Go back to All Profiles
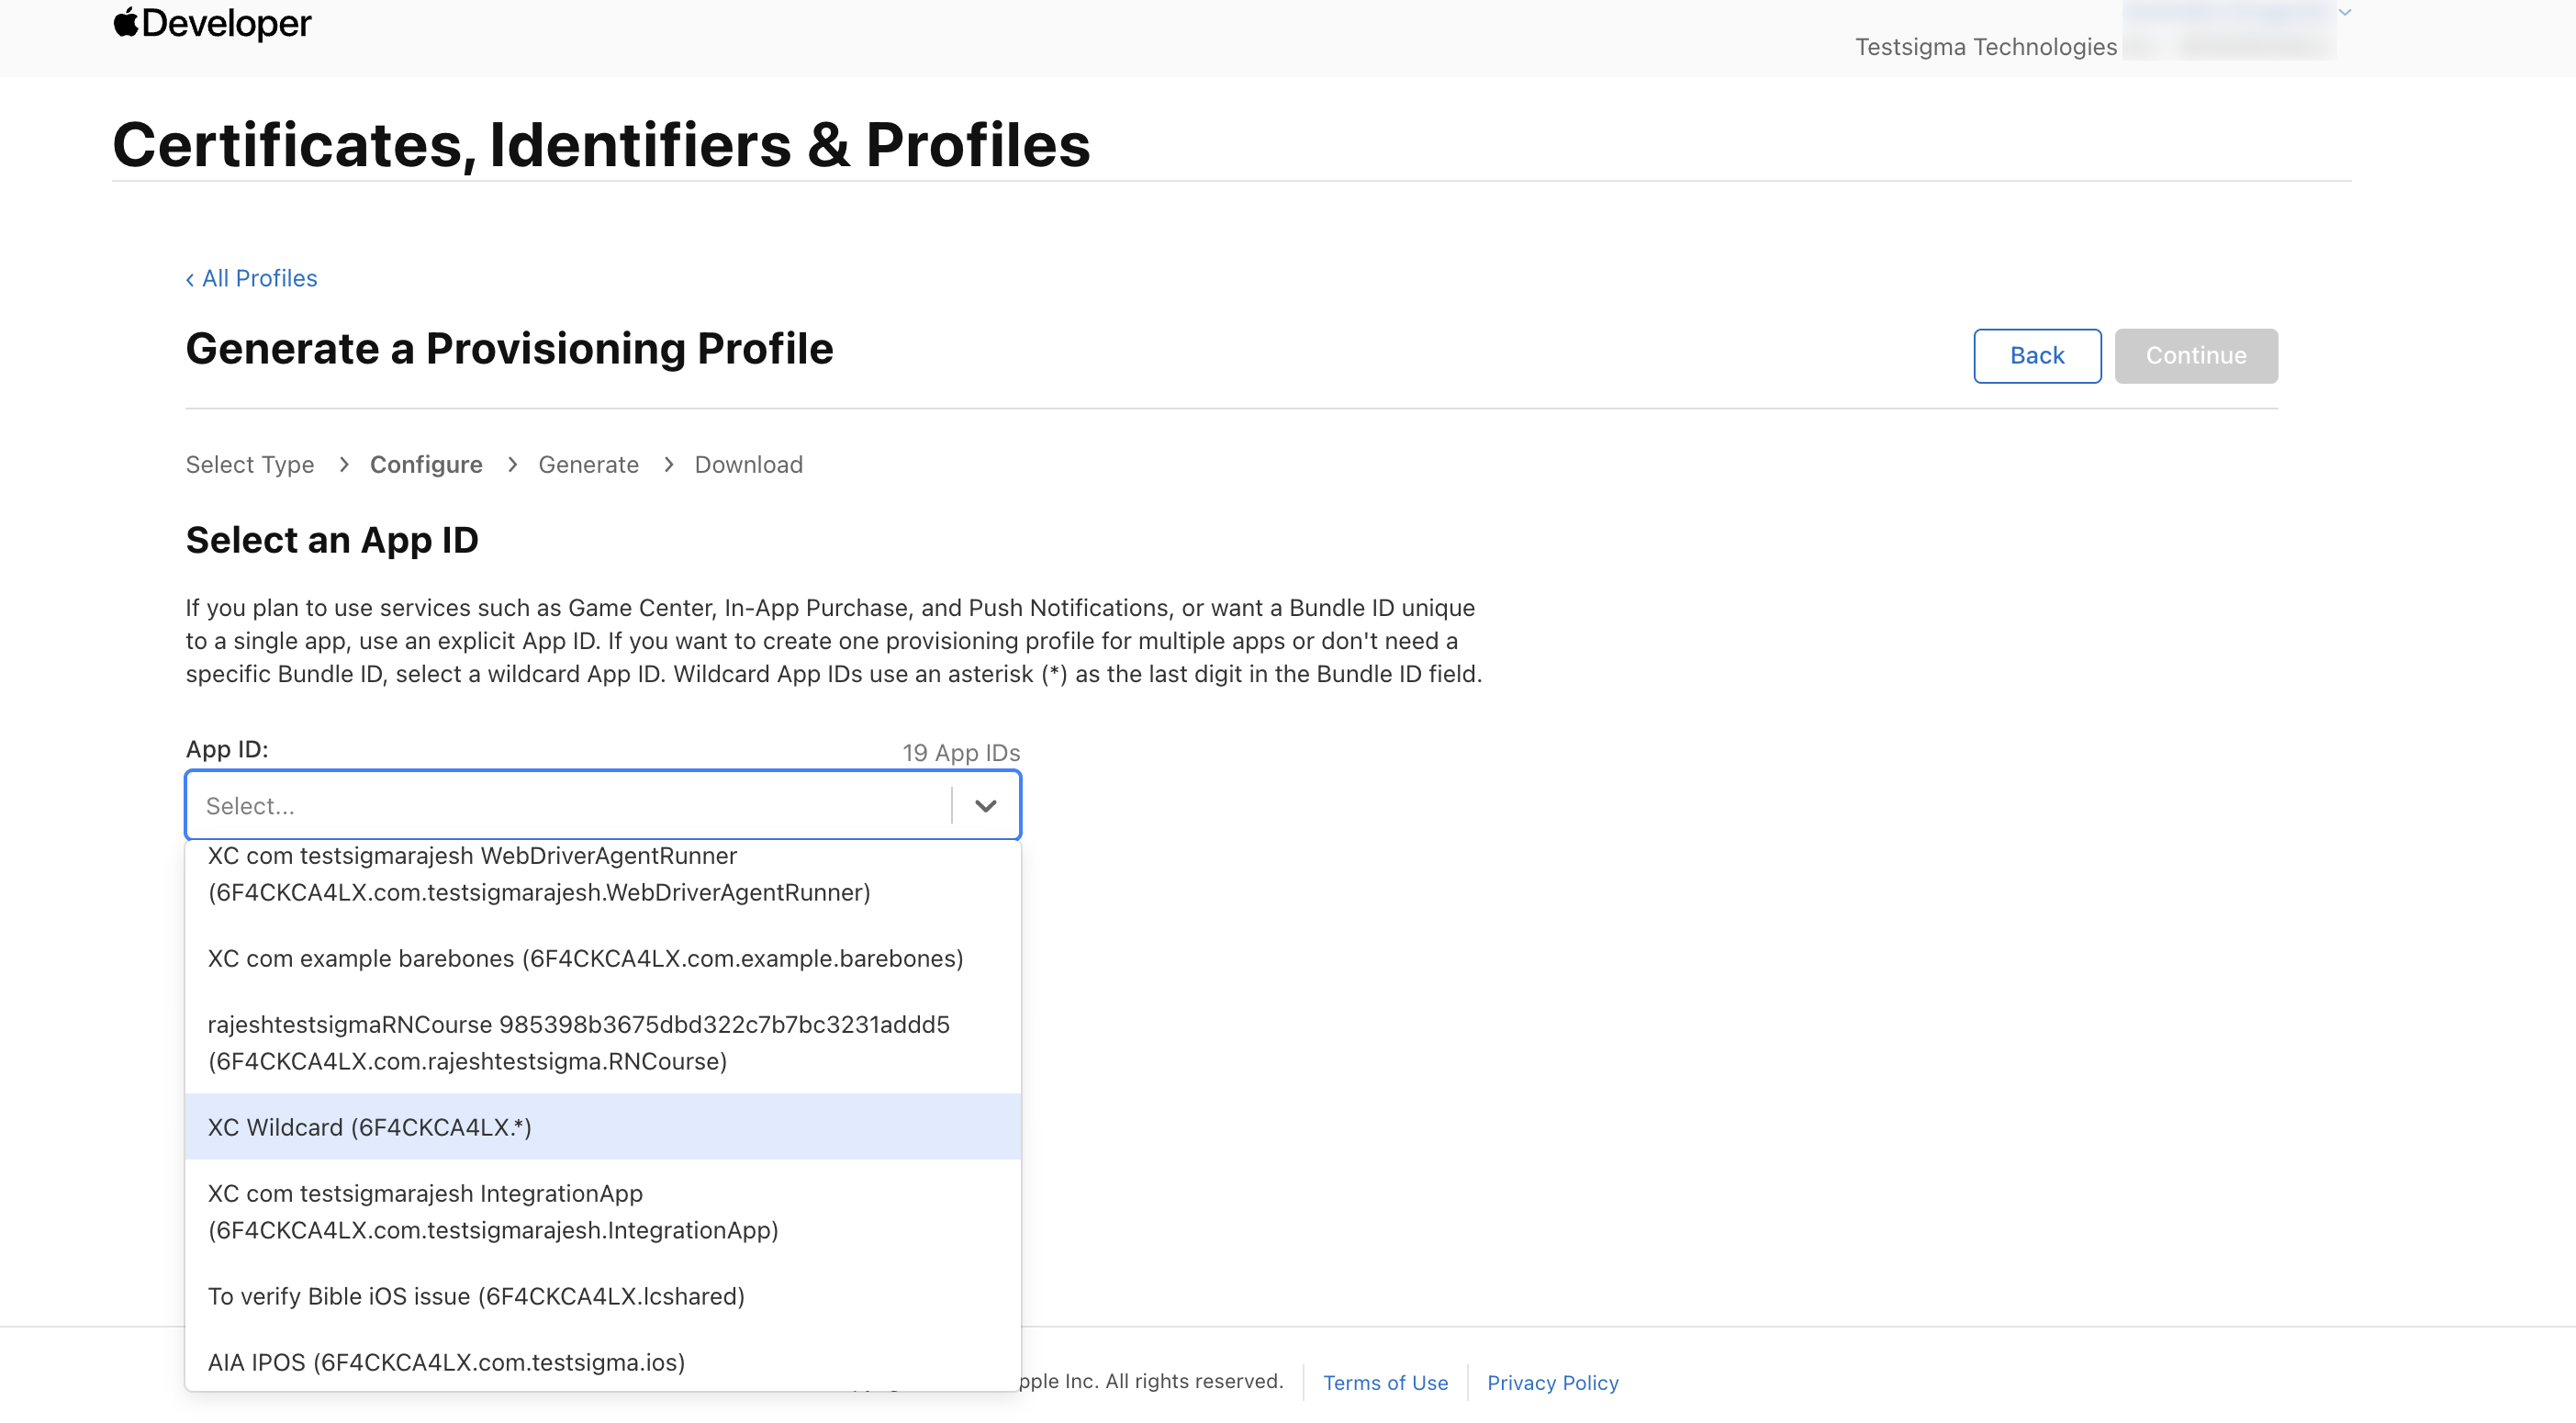Viewport: 2576px width, 1423px height. pyautogui.click(x=258, y=278)
